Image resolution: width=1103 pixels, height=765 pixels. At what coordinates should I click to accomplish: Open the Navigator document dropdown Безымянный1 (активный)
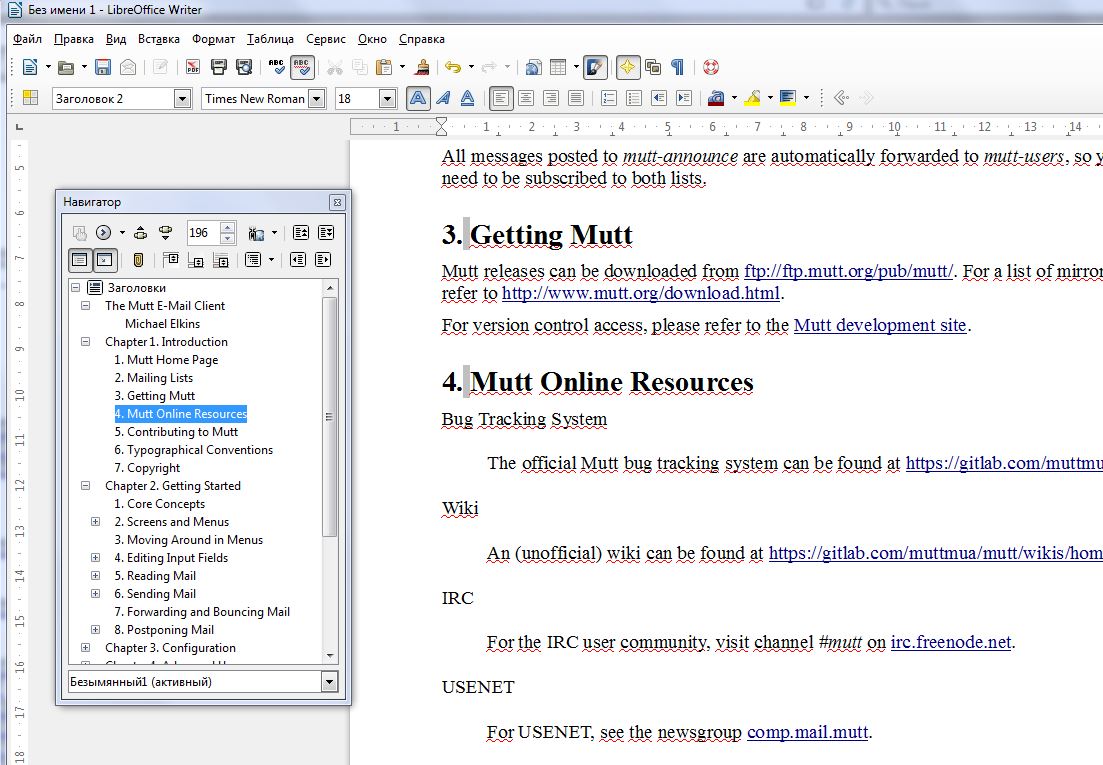(x=329, y=682)
